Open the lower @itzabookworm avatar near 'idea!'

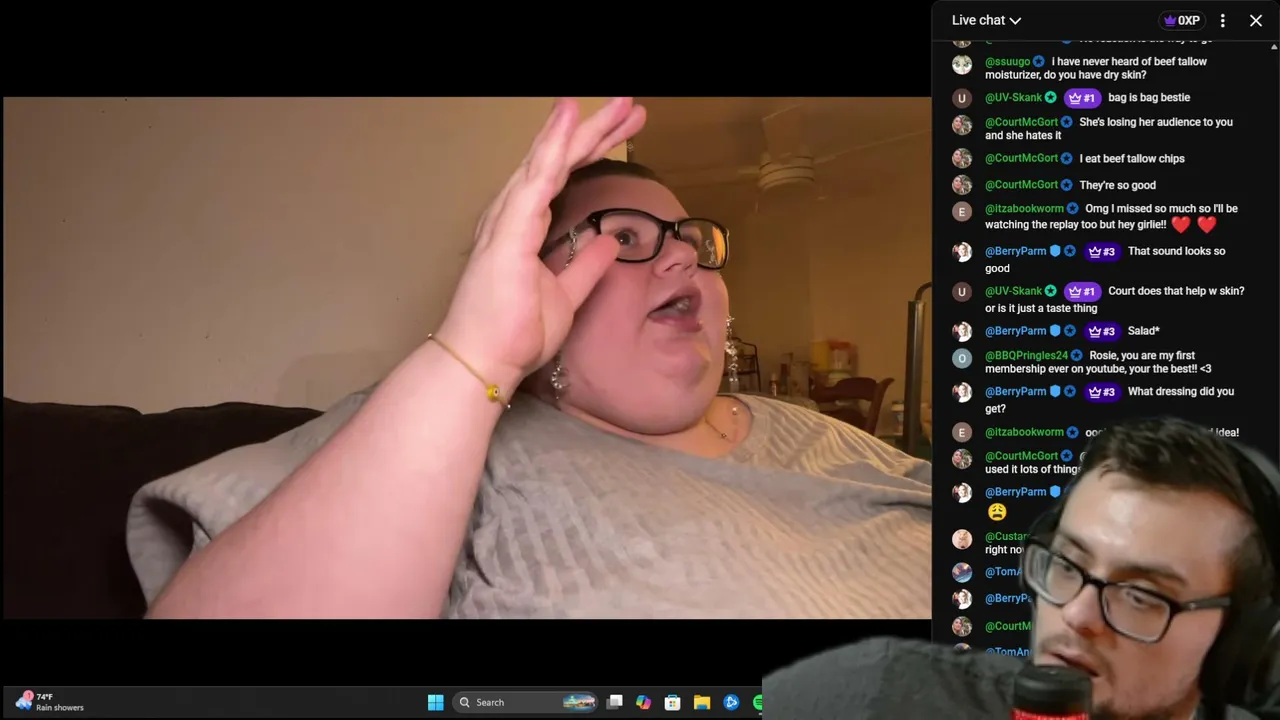pyautogui.click(x=962, y=433)
